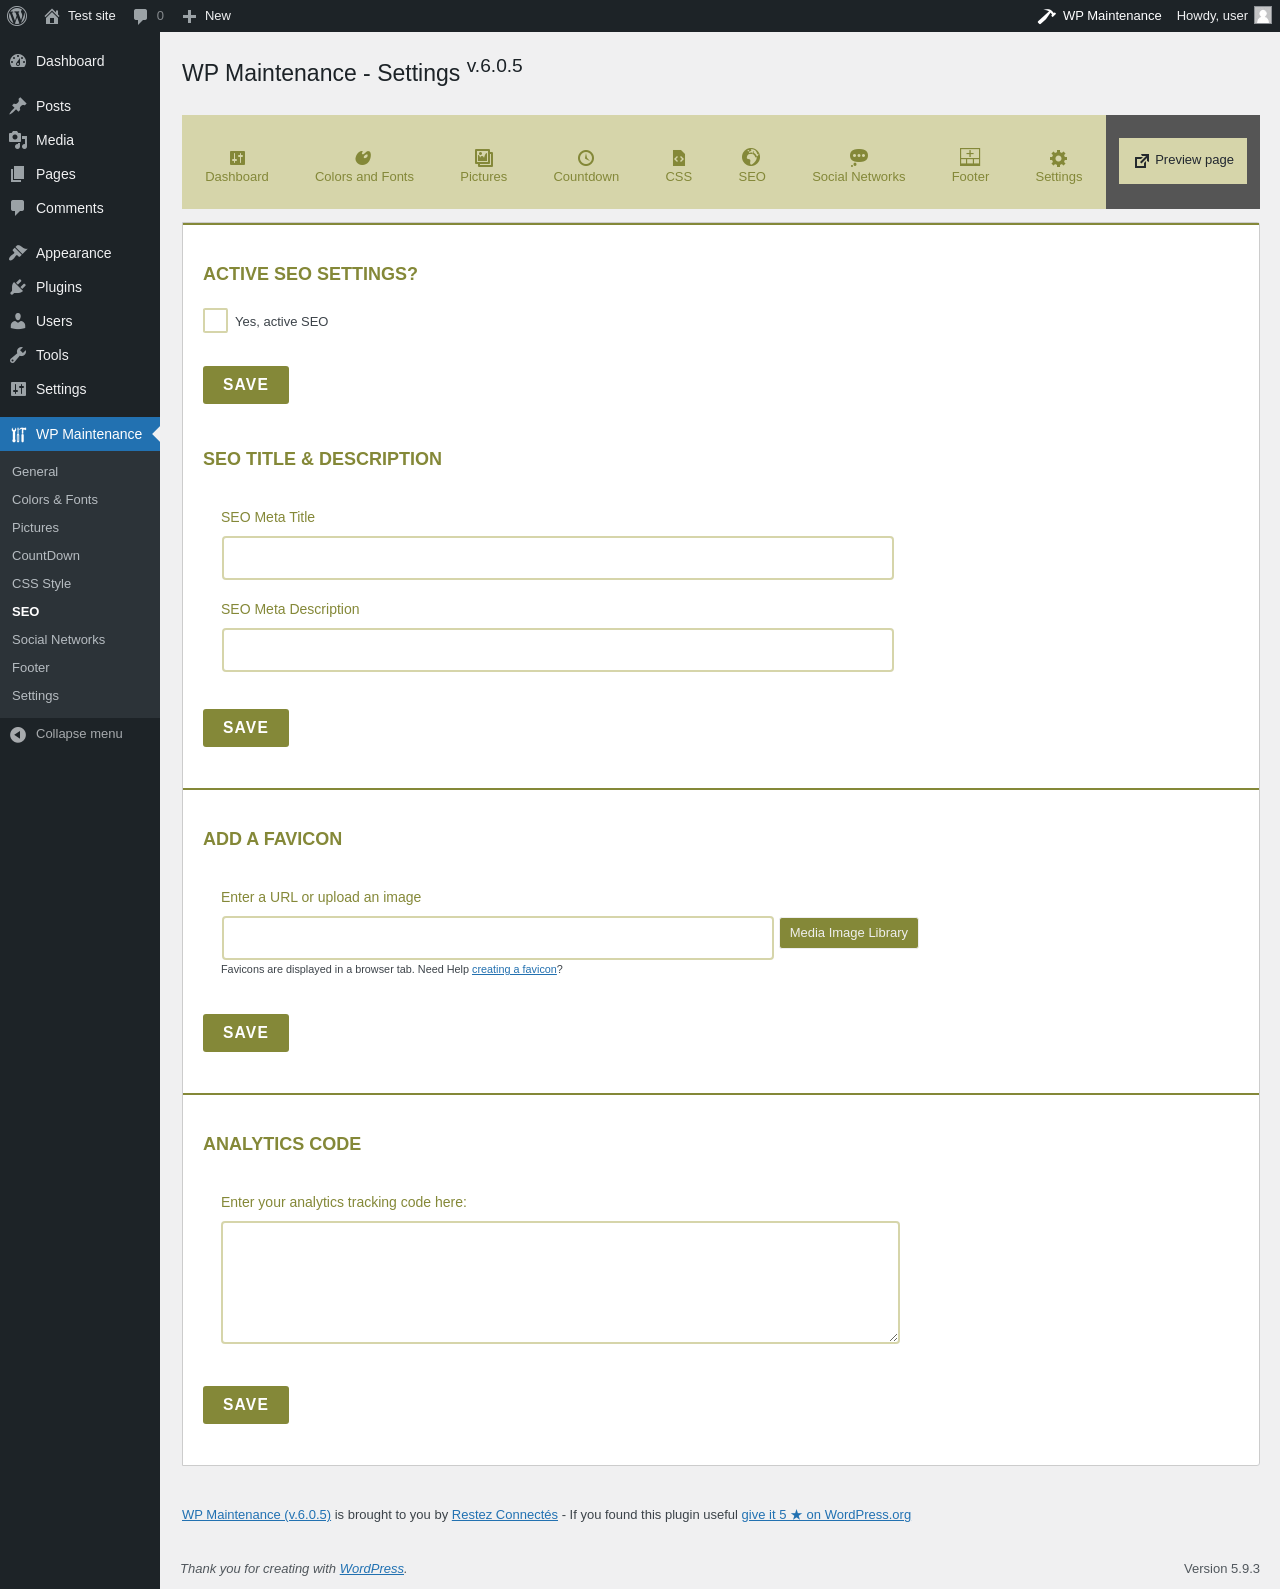Focus the SEO Meta Description field

558,650
